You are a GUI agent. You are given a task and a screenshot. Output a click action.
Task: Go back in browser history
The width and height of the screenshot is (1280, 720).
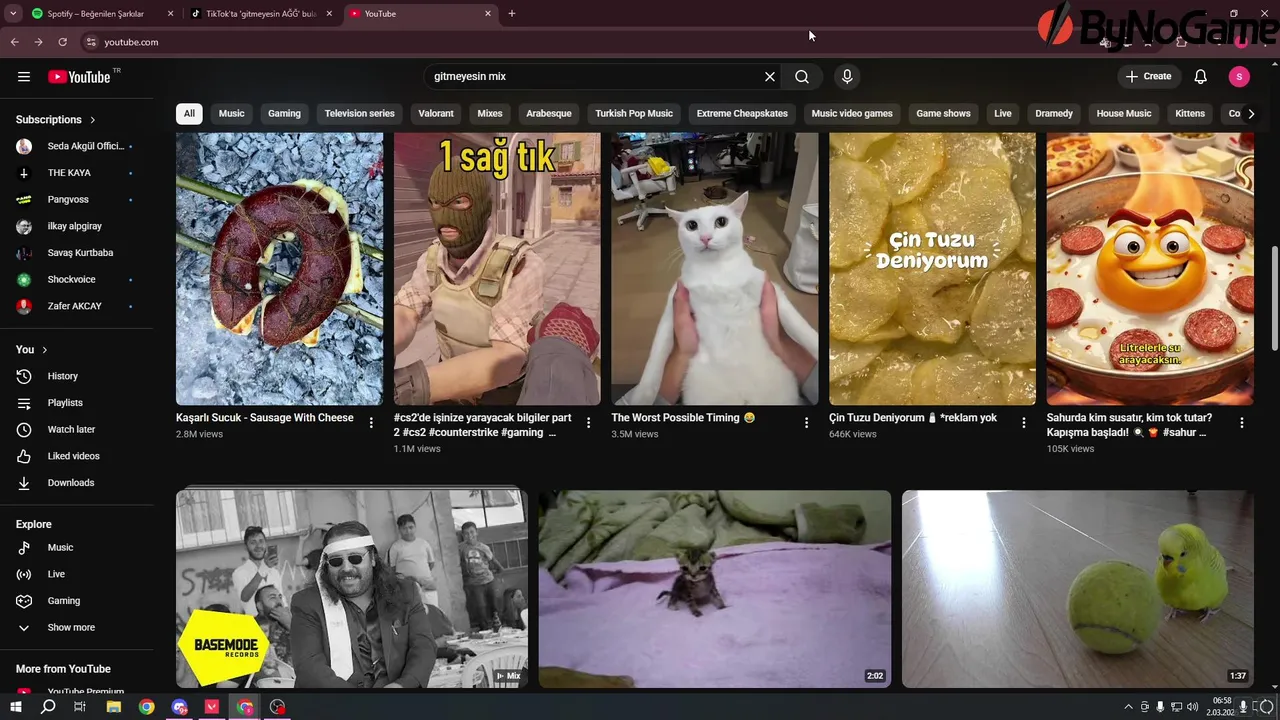click(x=14, y=42)
